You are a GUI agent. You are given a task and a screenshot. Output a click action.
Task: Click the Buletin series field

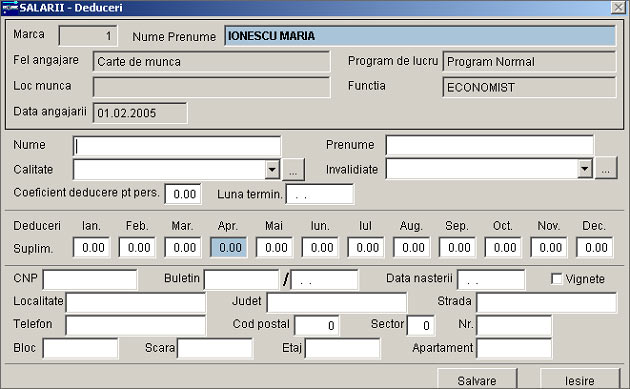click(x=241, y=280)
